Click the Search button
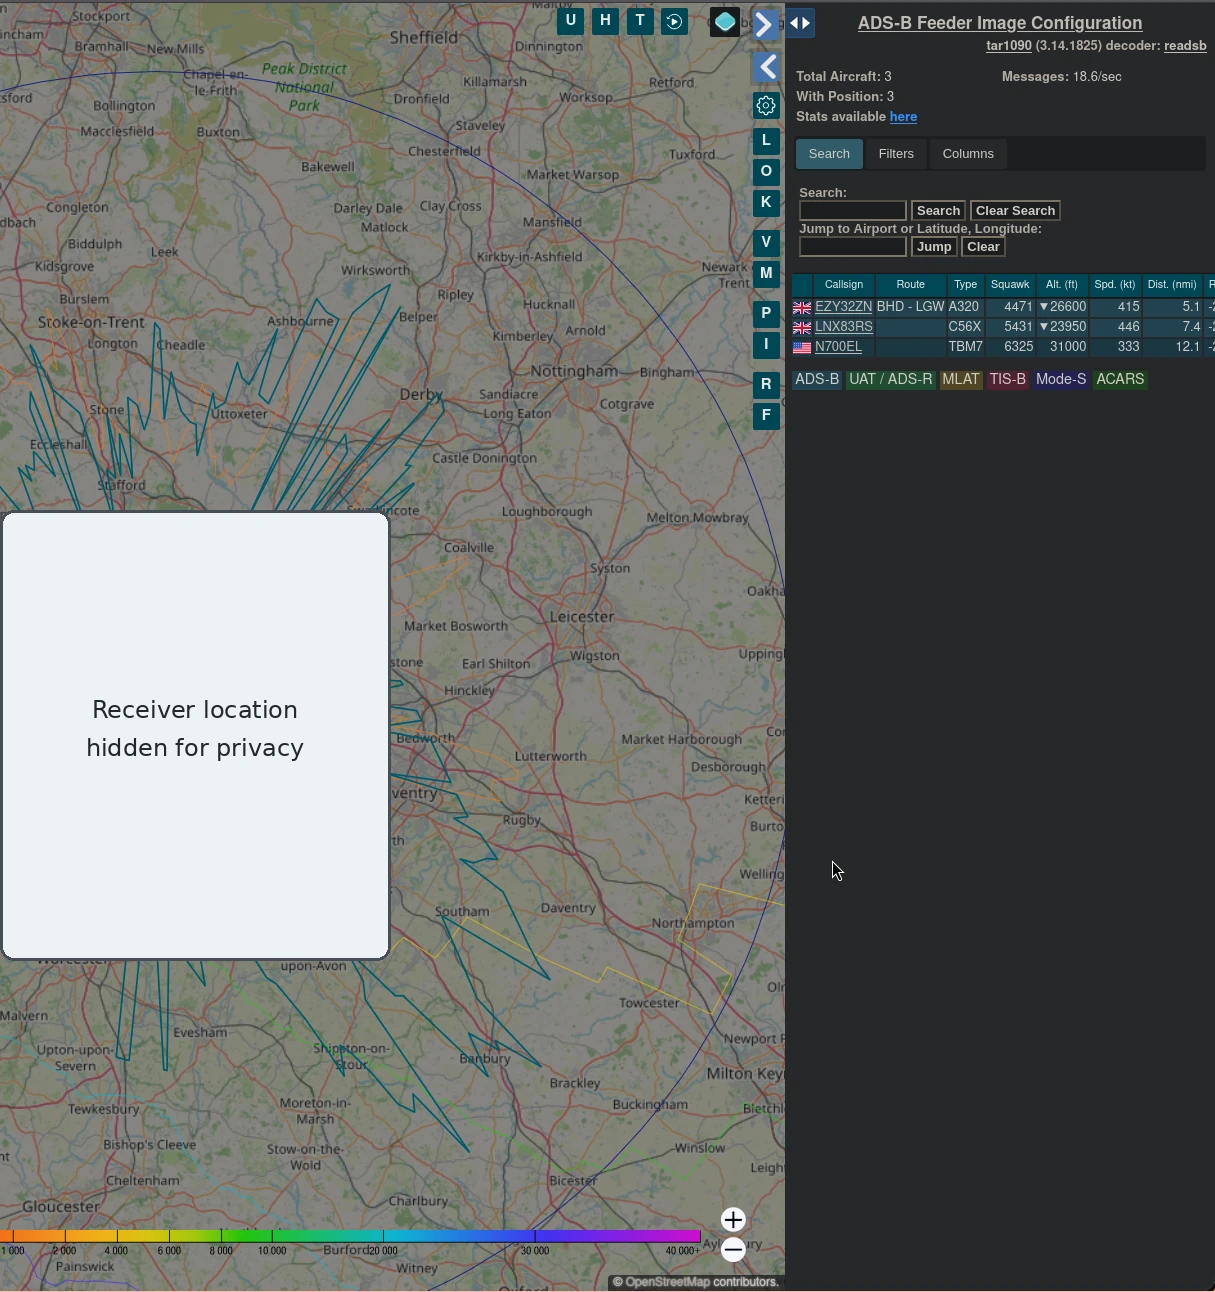Screen dimensions: 1215x1292 (938, 211)
